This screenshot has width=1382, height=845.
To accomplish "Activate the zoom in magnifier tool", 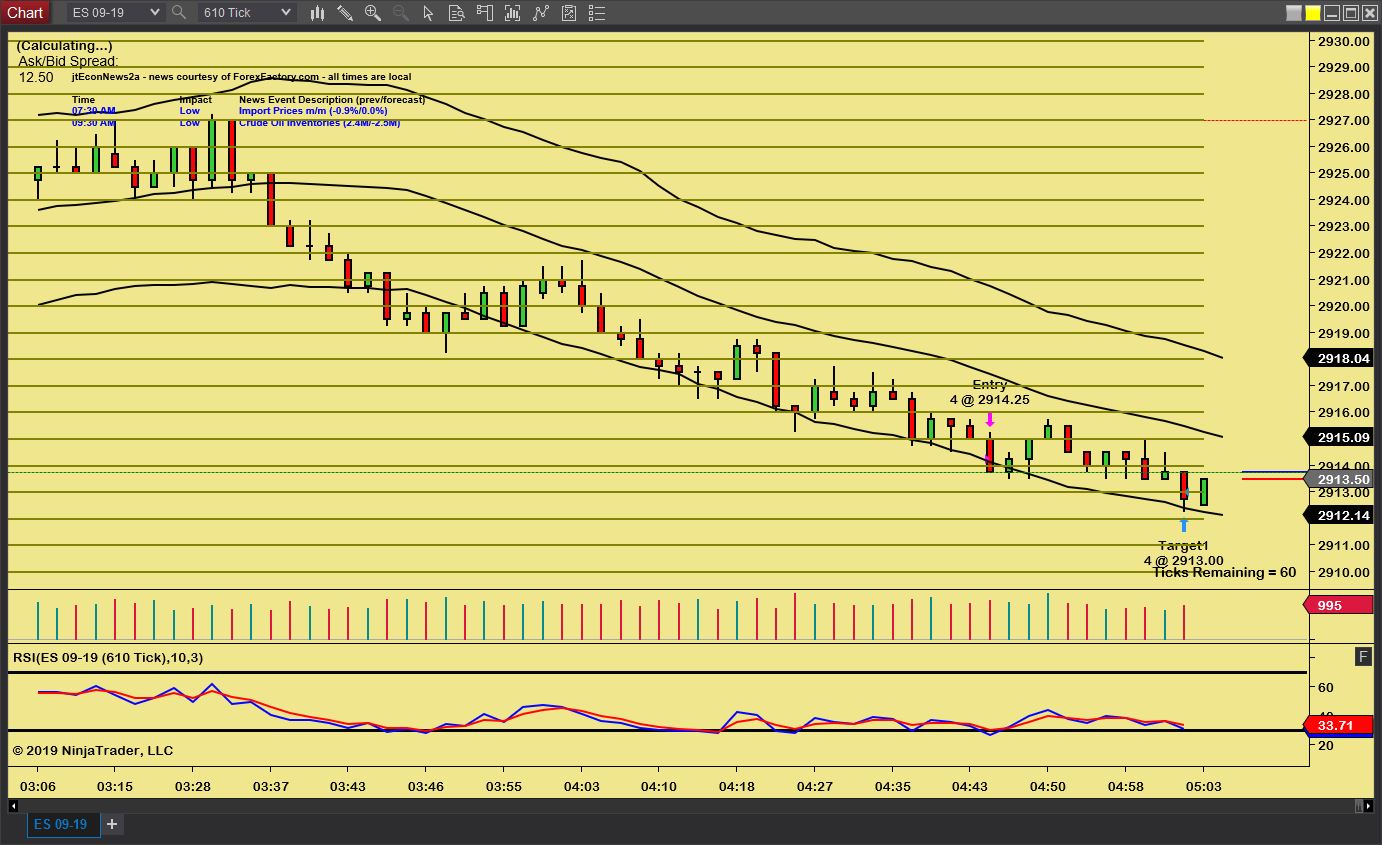I will point(373,13).
